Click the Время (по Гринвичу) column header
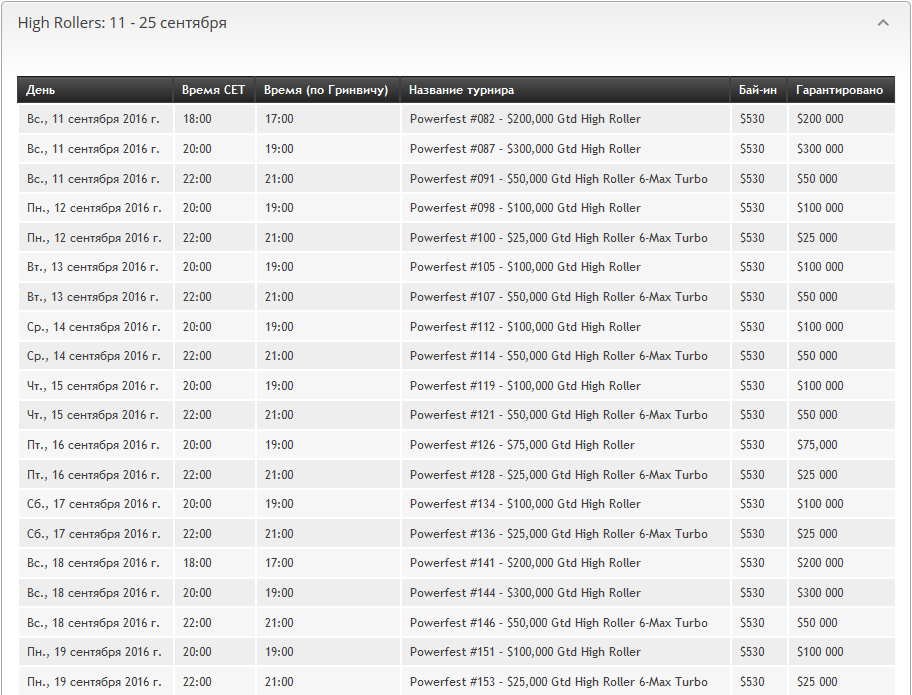Screen dimensions: 912x695 326,90
